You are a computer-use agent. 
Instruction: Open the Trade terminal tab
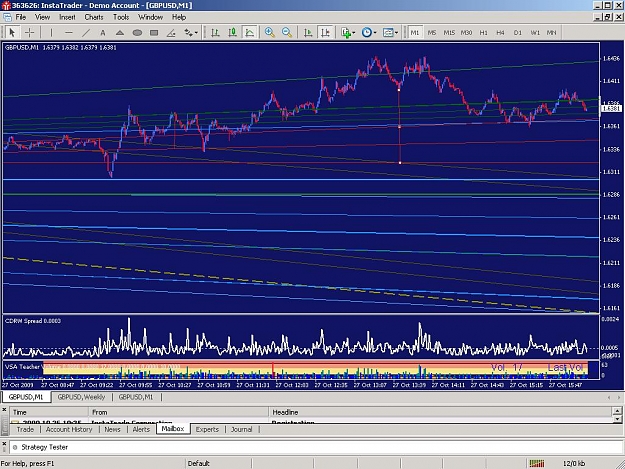[x=25, y=430]
